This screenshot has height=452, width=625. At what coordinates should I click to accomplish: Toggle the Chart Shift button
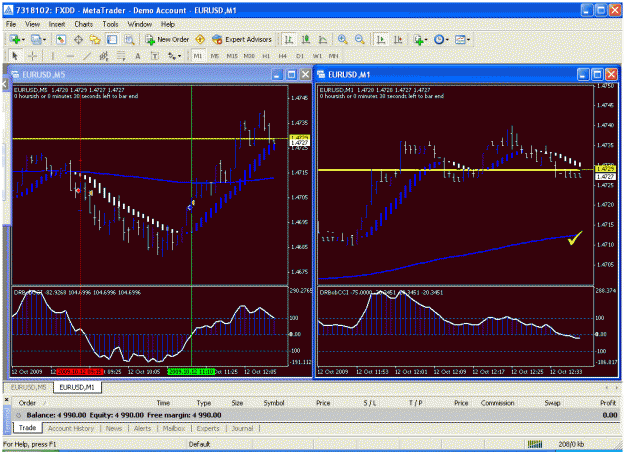coord(398,39)
